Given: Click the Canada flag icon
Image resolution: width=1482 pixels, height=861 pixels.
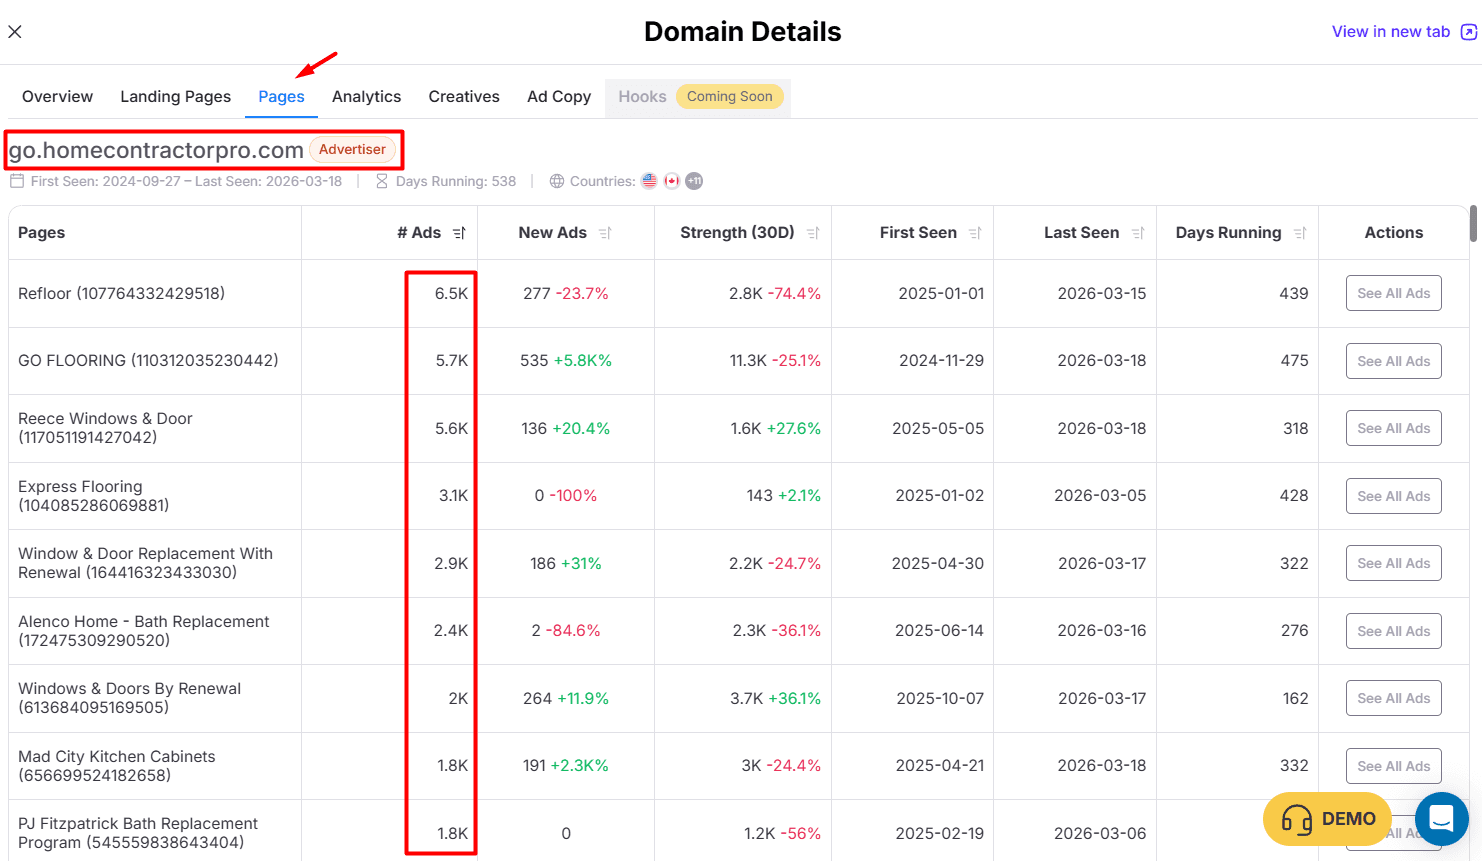Looking at the screenshot, I should pyautogui.click(x=672, y=181).
